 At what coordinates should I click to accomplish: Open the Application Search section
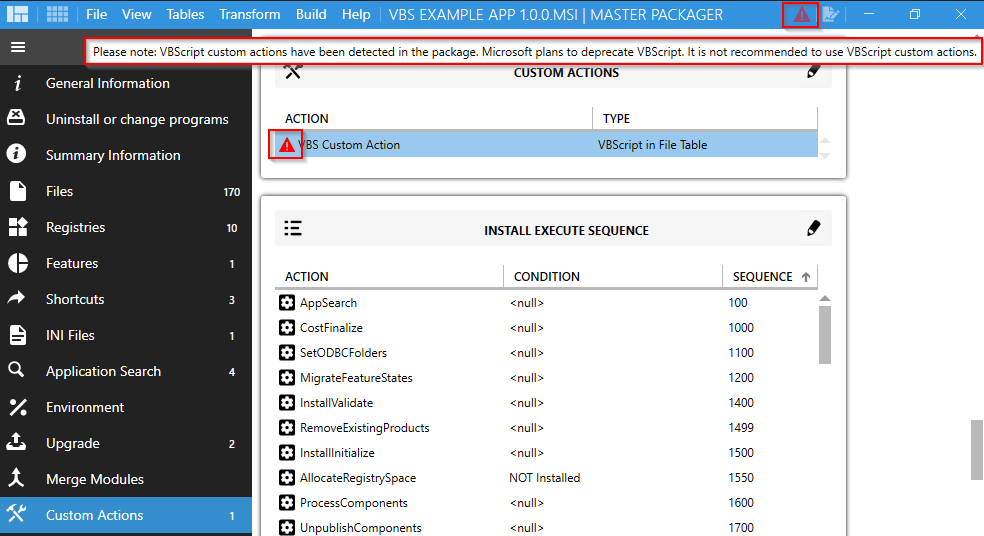click(x=126, y=371)
